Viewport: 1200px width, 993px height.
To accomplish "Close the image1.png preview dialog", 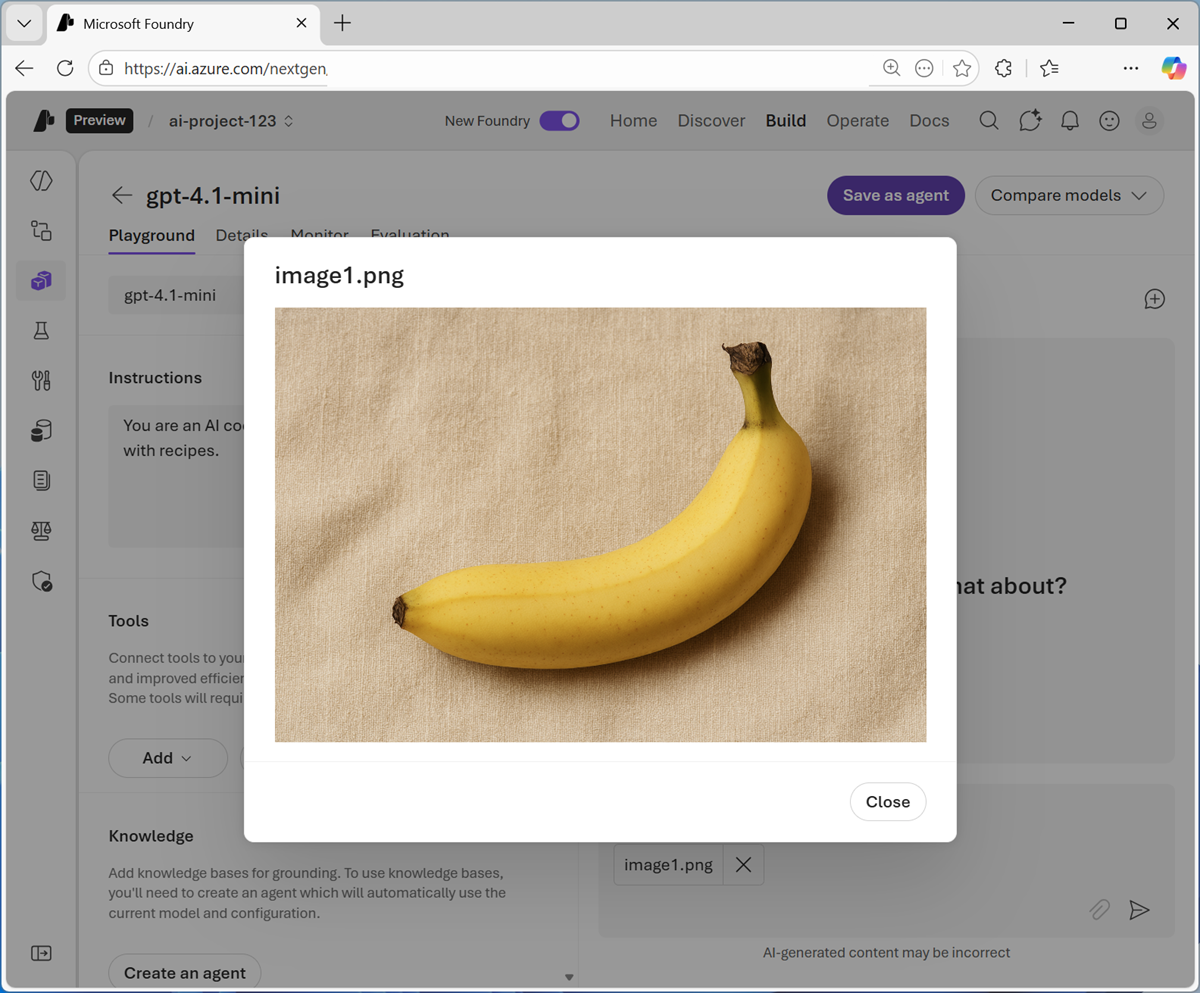I will (x=887, y=801).
